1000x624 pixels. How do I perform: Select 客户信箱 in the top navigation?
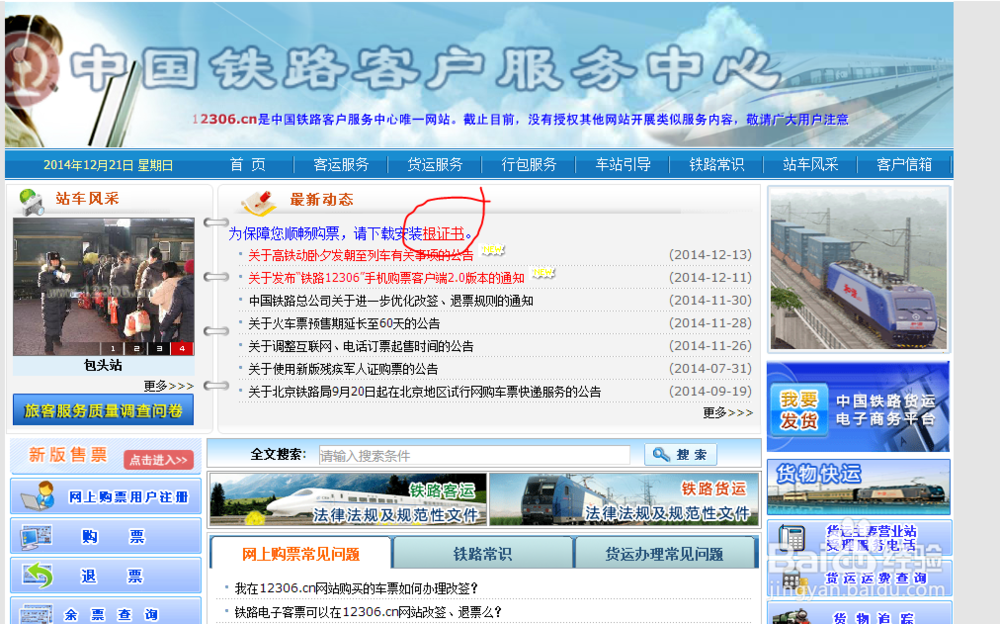pyautogui.click(x=904, y=165)
